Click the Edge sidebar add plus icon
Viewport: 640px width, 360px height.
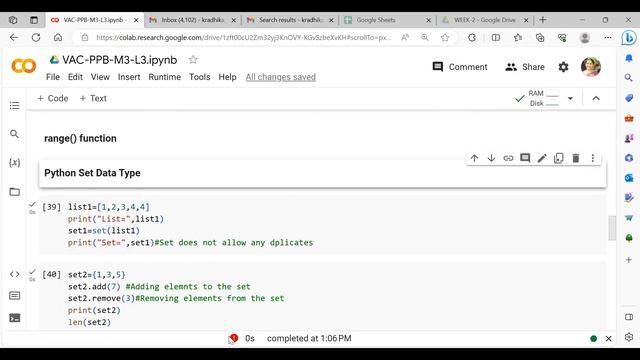coord(629,260)
